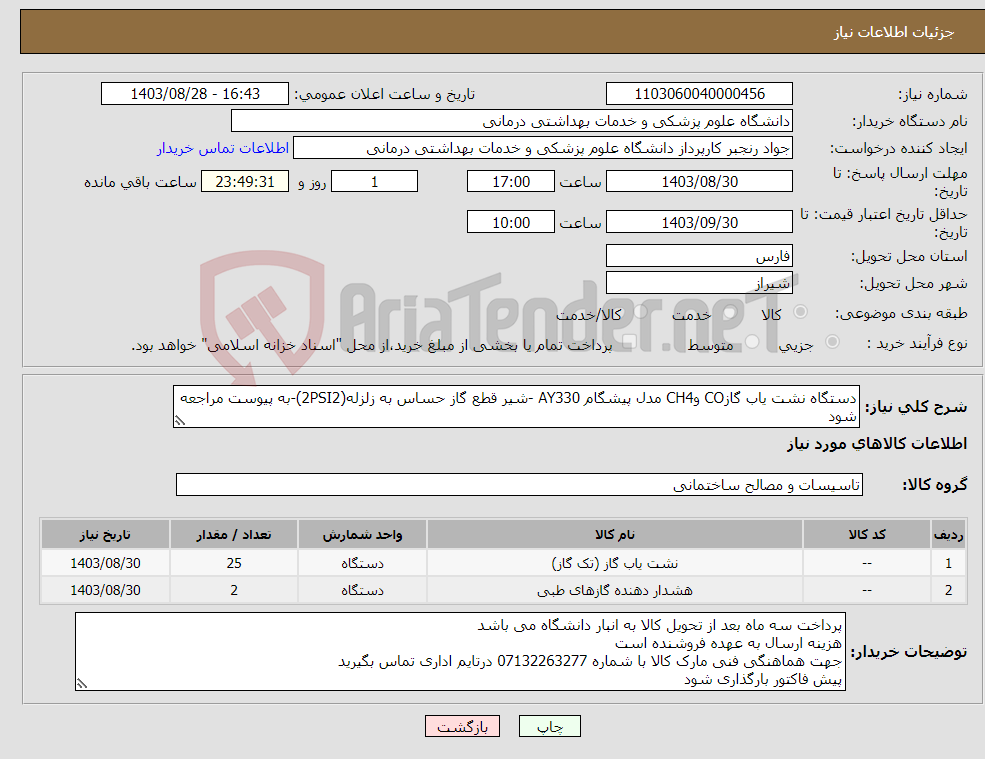Click the province field فارس
Viewport: 985px width, 759px height.
pyautogui.click(x=699, y=256)
